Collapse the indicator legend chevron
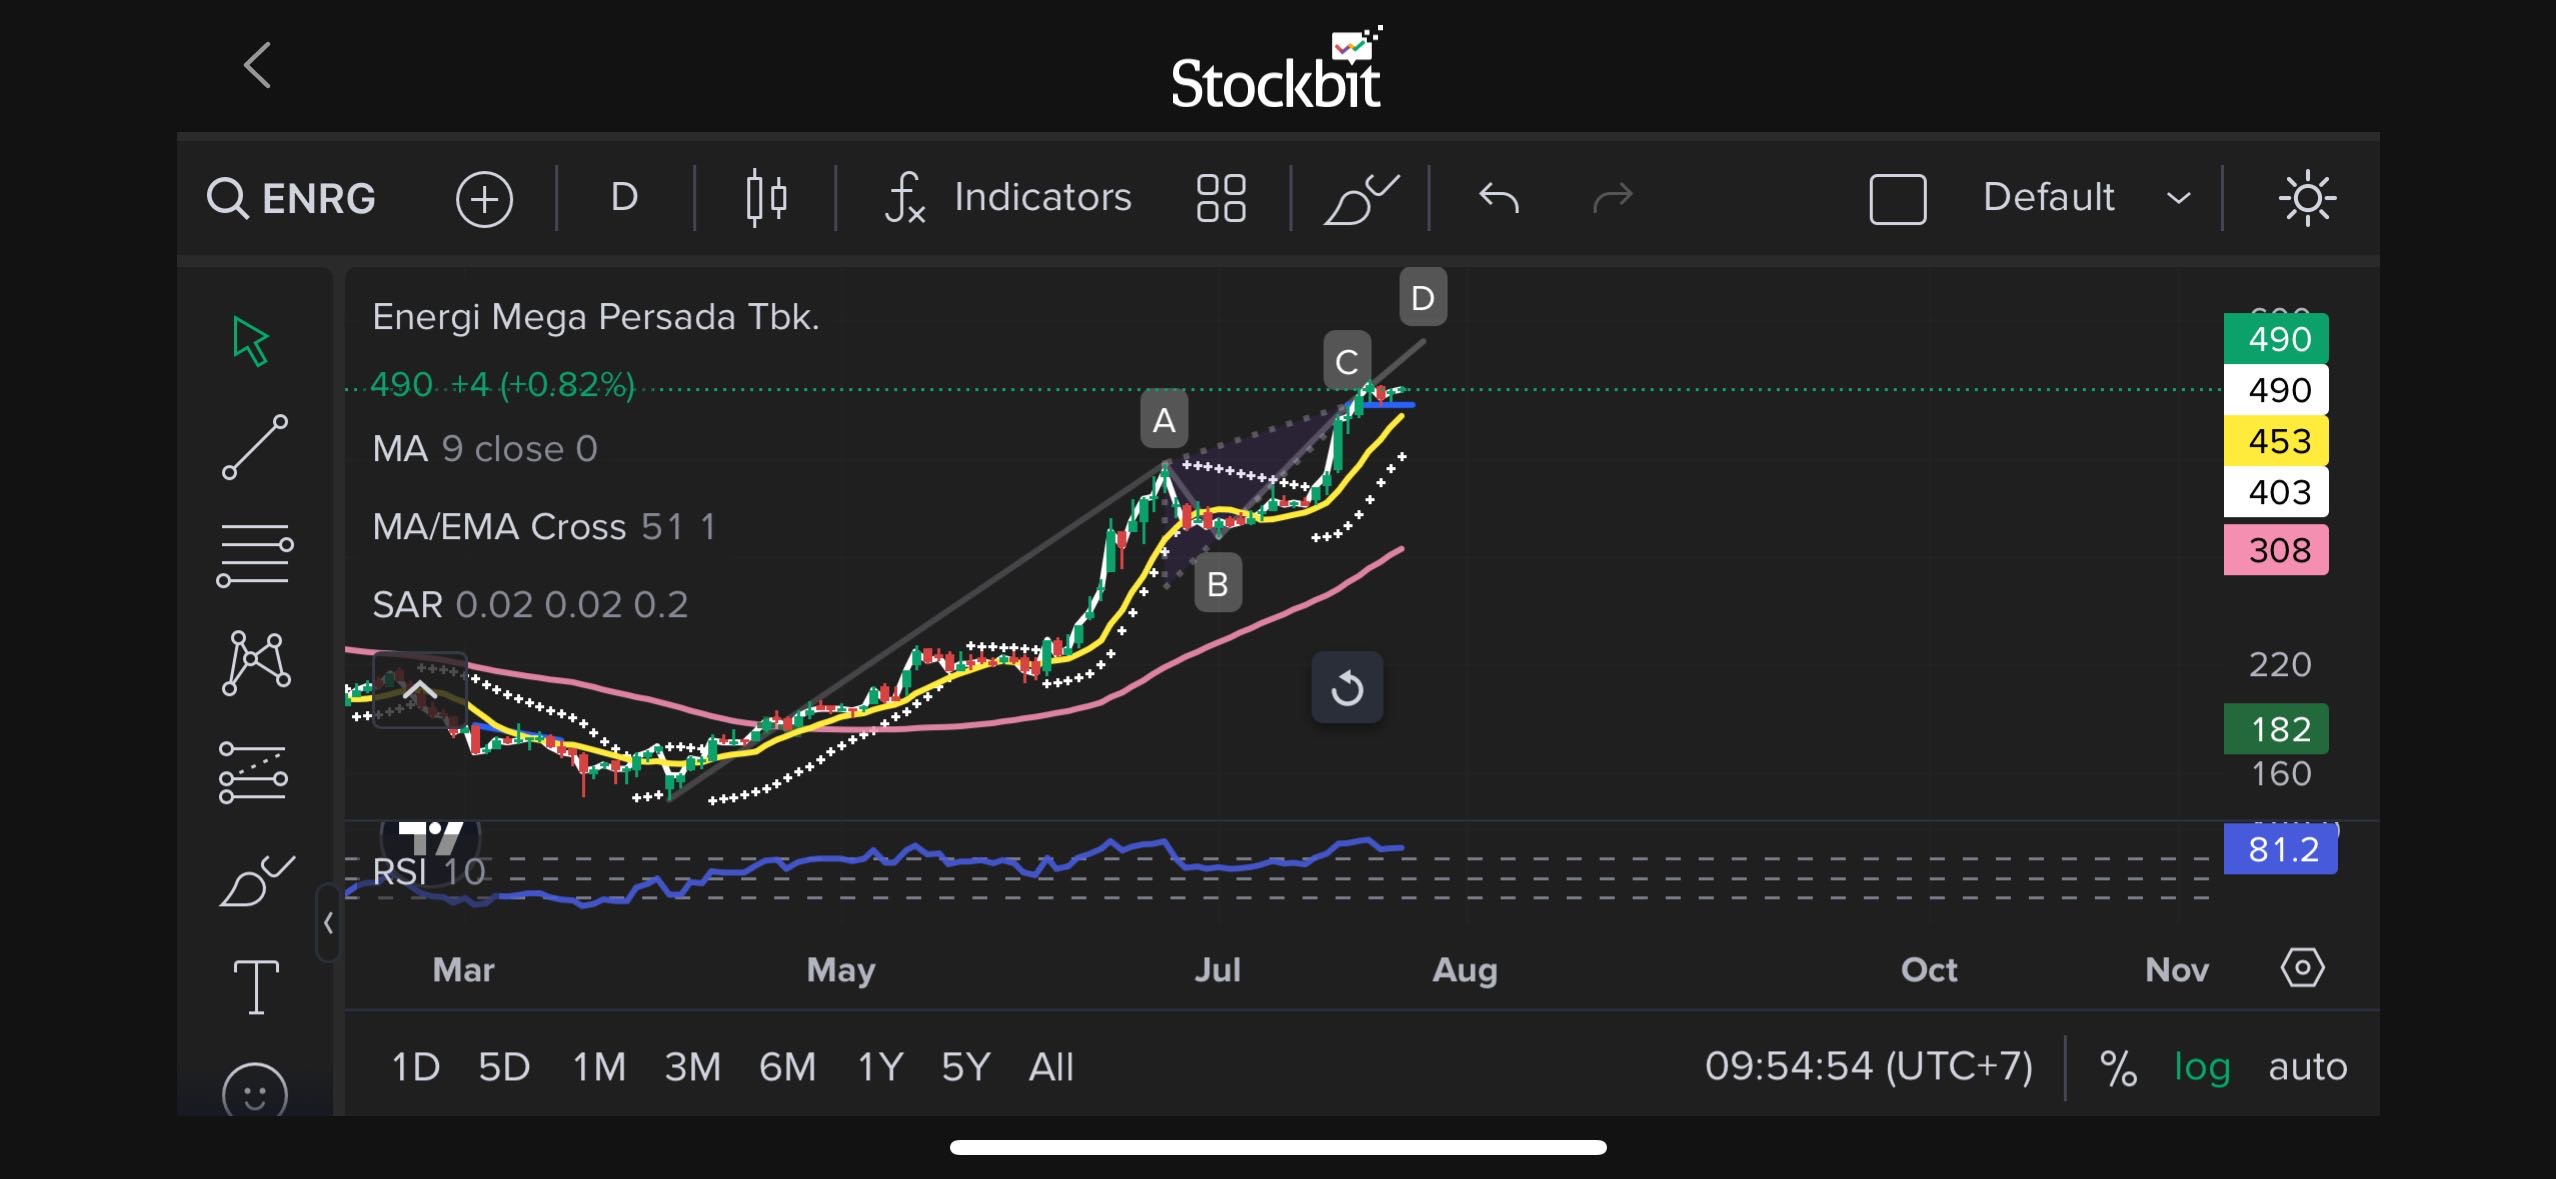 [420, 689]
